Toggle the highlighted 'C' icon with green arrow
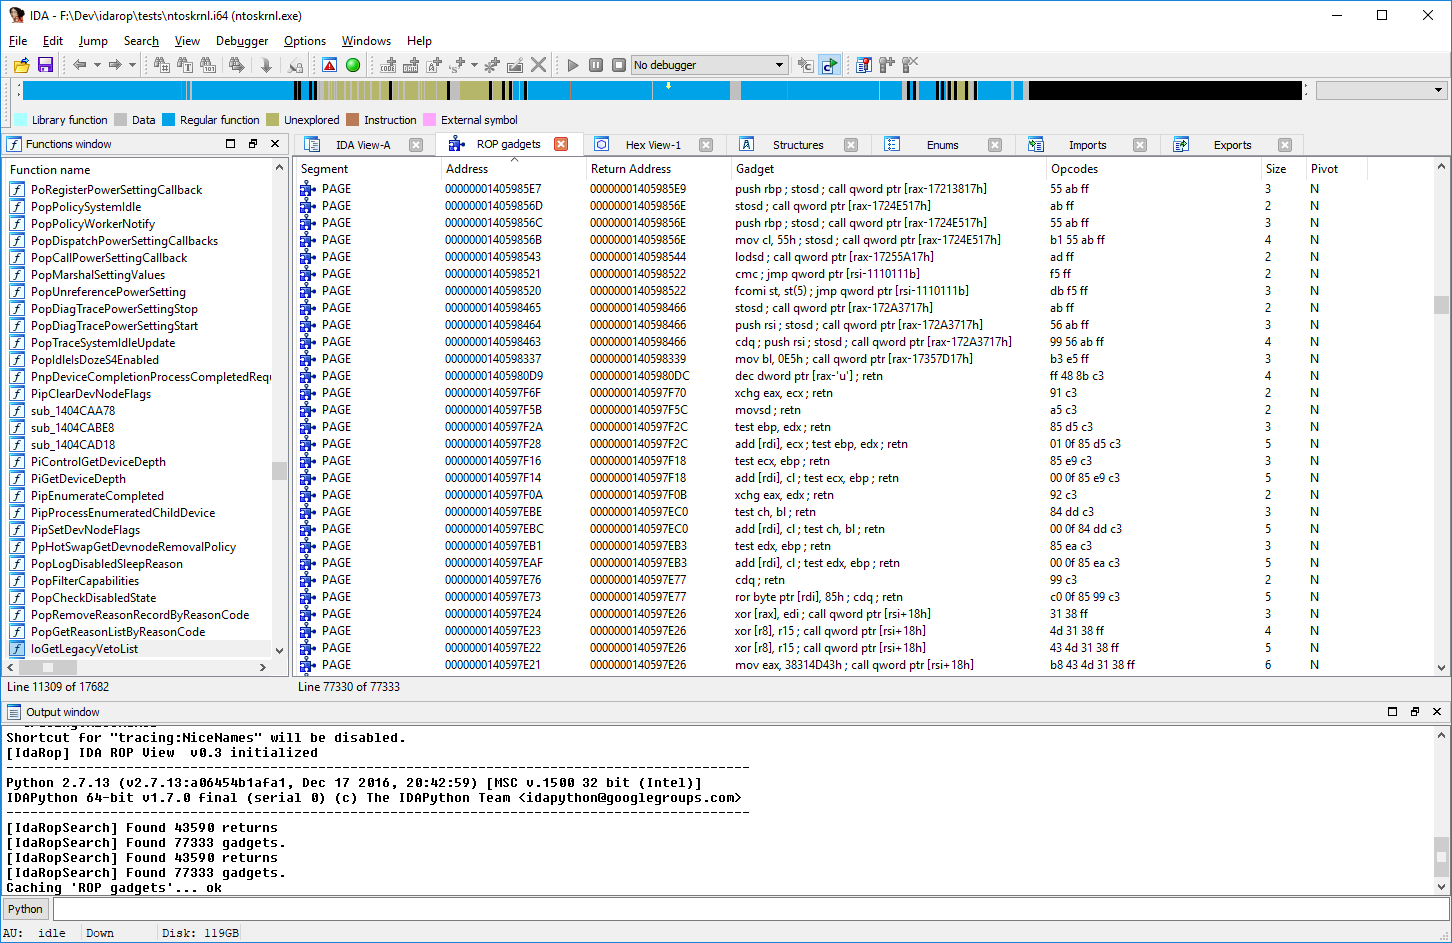1452x943 pixels. 830,65
